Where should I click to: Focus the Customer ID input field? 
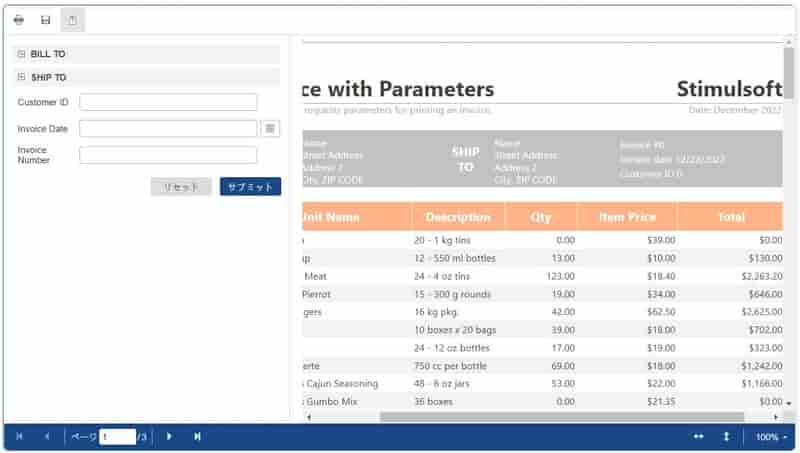(x=168, y=102)
